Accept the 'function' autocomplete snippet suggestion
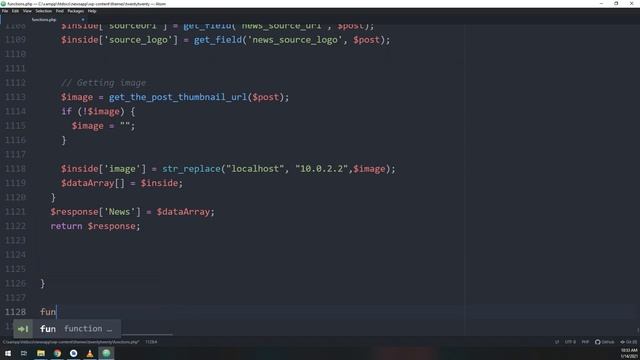The width and height of the screenshot is (640, 360). tap(67, 329)
